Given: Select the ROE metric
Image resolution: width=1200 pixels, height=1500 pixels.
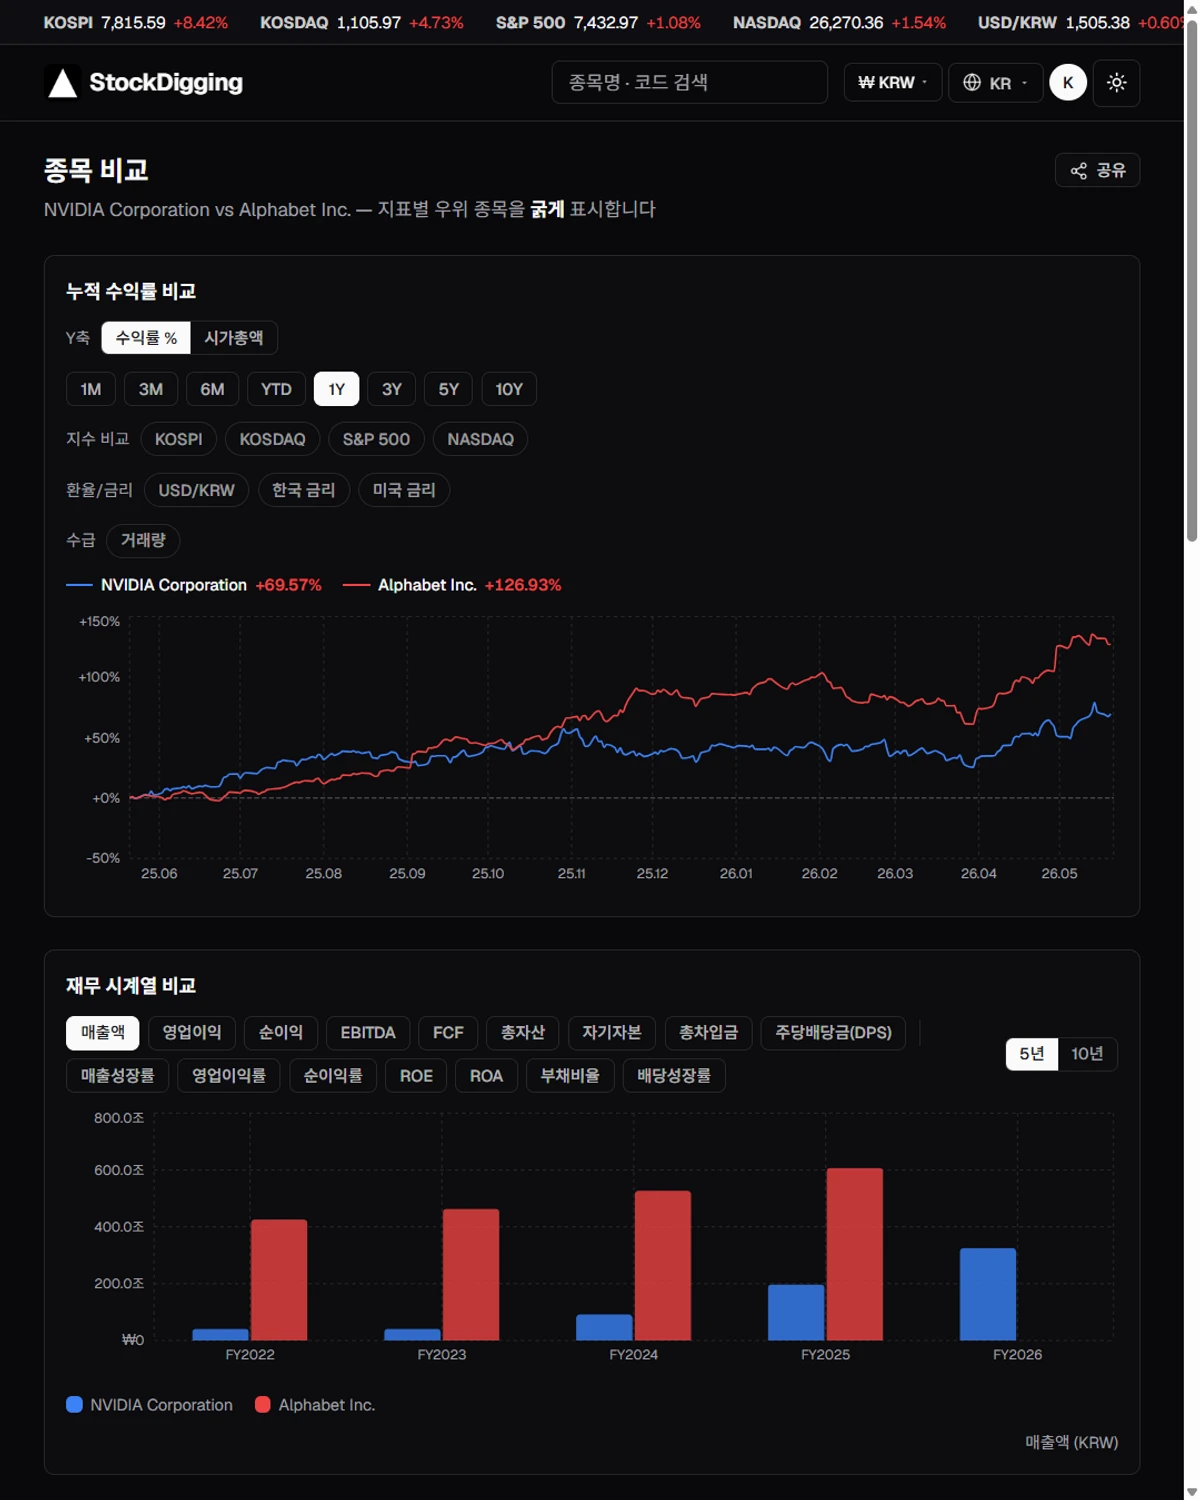Looking at the screenshot, I should pos(416,1076).
